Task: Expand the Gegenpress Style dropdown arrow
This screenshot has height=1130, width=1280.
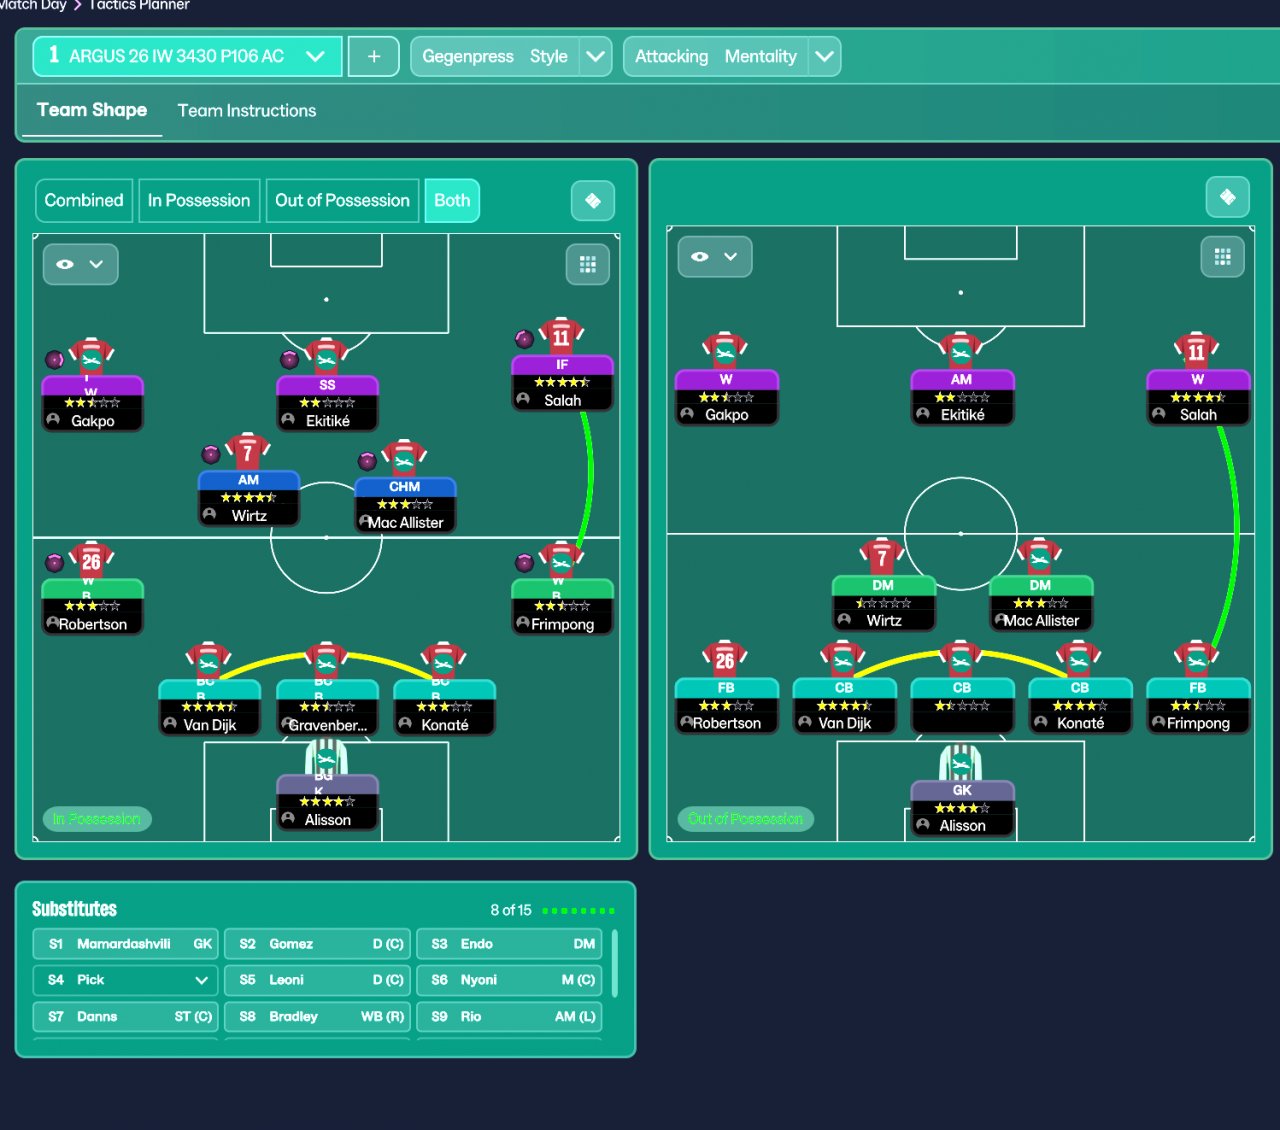Action: point(596,56)
